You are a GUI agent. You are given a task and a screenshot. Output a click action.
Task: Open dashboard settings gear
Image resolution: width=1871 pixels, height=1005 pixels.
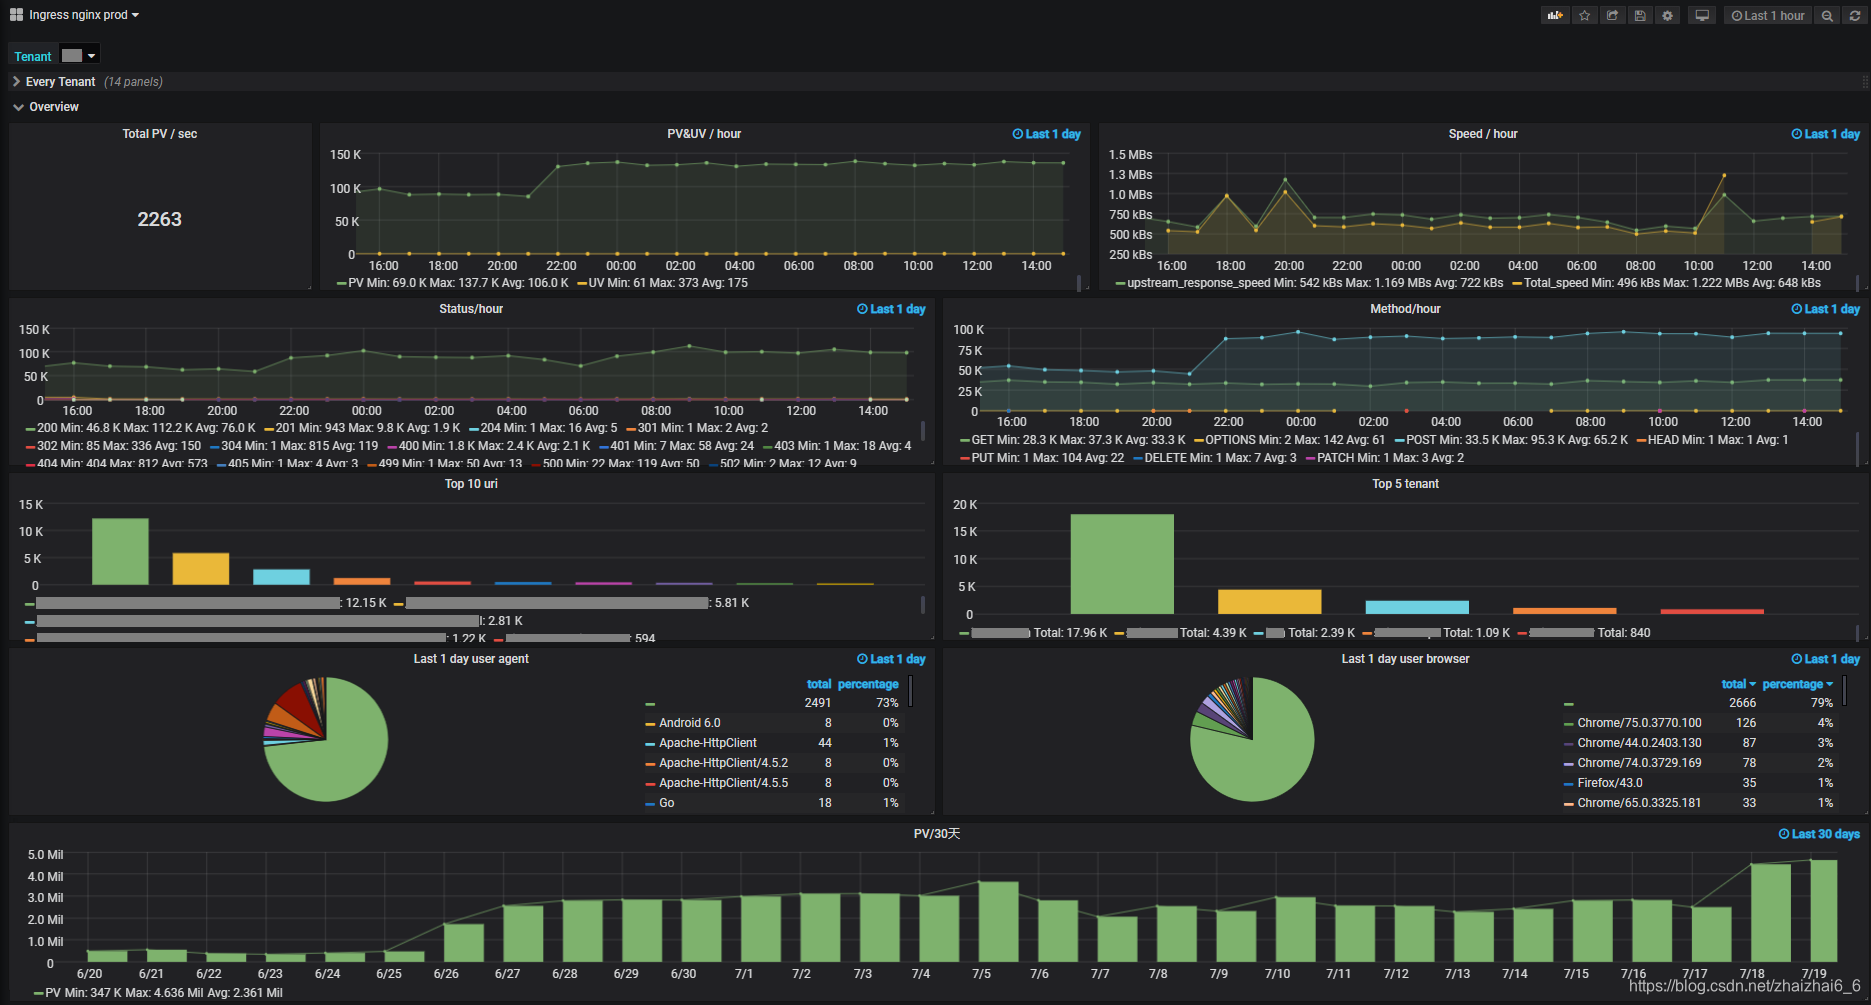tap(1667, 15)
